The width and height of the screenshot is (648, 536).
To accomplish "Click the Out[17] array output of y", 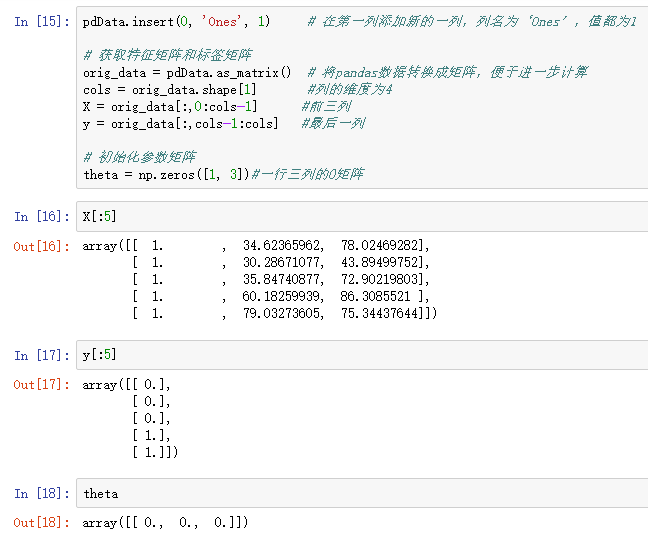I will click(x=130, y=419).
